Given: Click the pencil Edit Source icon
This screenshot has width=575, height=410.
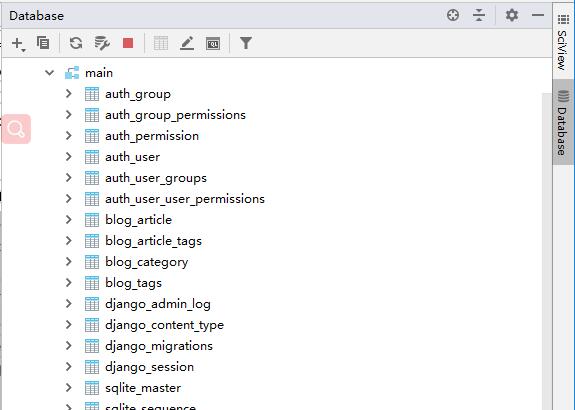Looking at the screenshot, I should coord(187,43).
